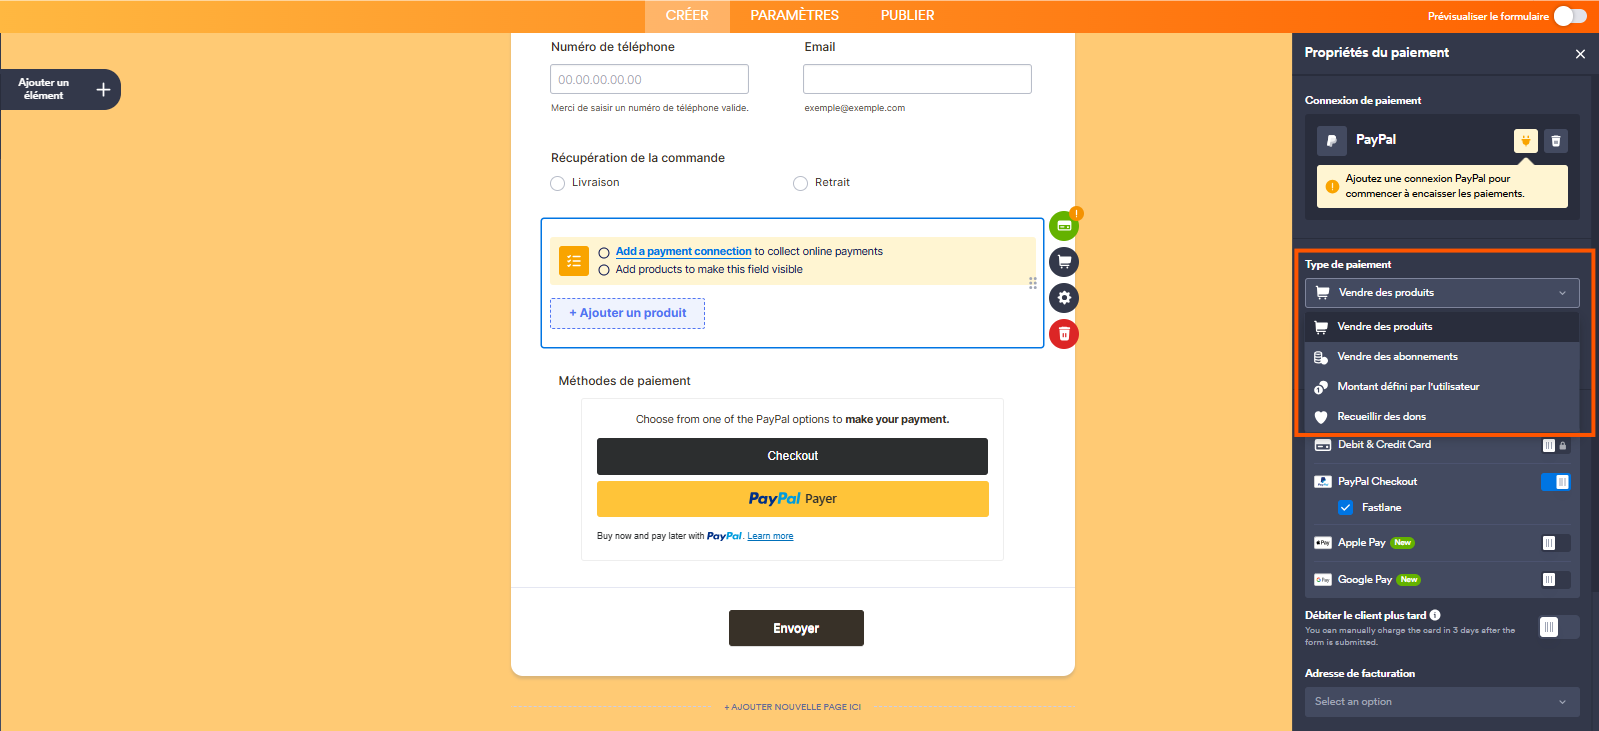Click the PayPal logo icon in connection box
This screenshot has width=1599, height=731.
click(1331, 141)
